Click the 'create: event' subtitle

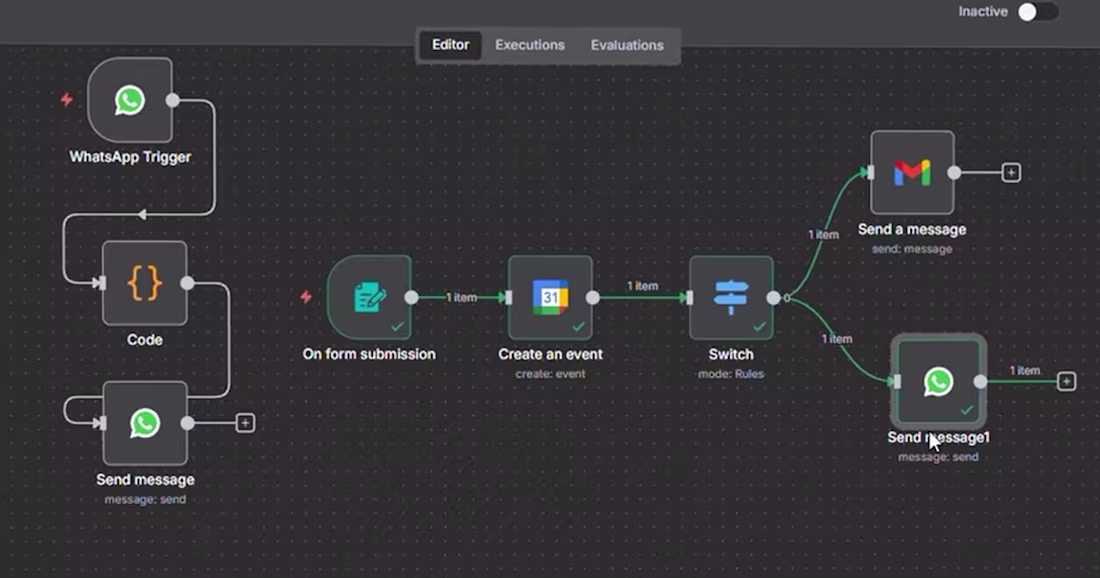click(550, 374)
